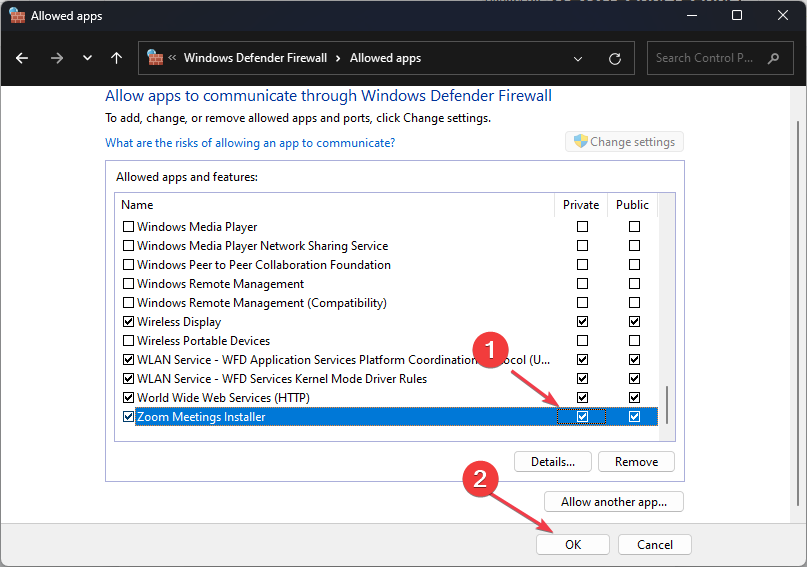Viewport: 807px width, 567px height.
Task: Enable Windows Media Player name checkbox
Action: coord(129,226)
